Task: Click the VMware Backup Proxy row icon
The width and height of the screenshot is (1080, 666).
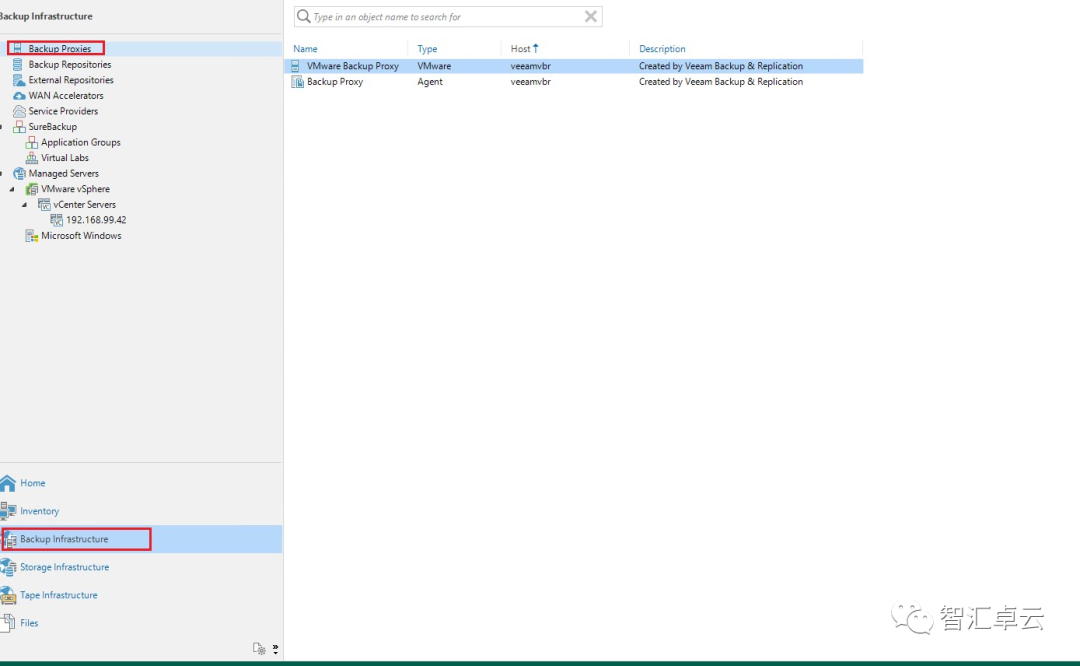Action: [295, 66]
